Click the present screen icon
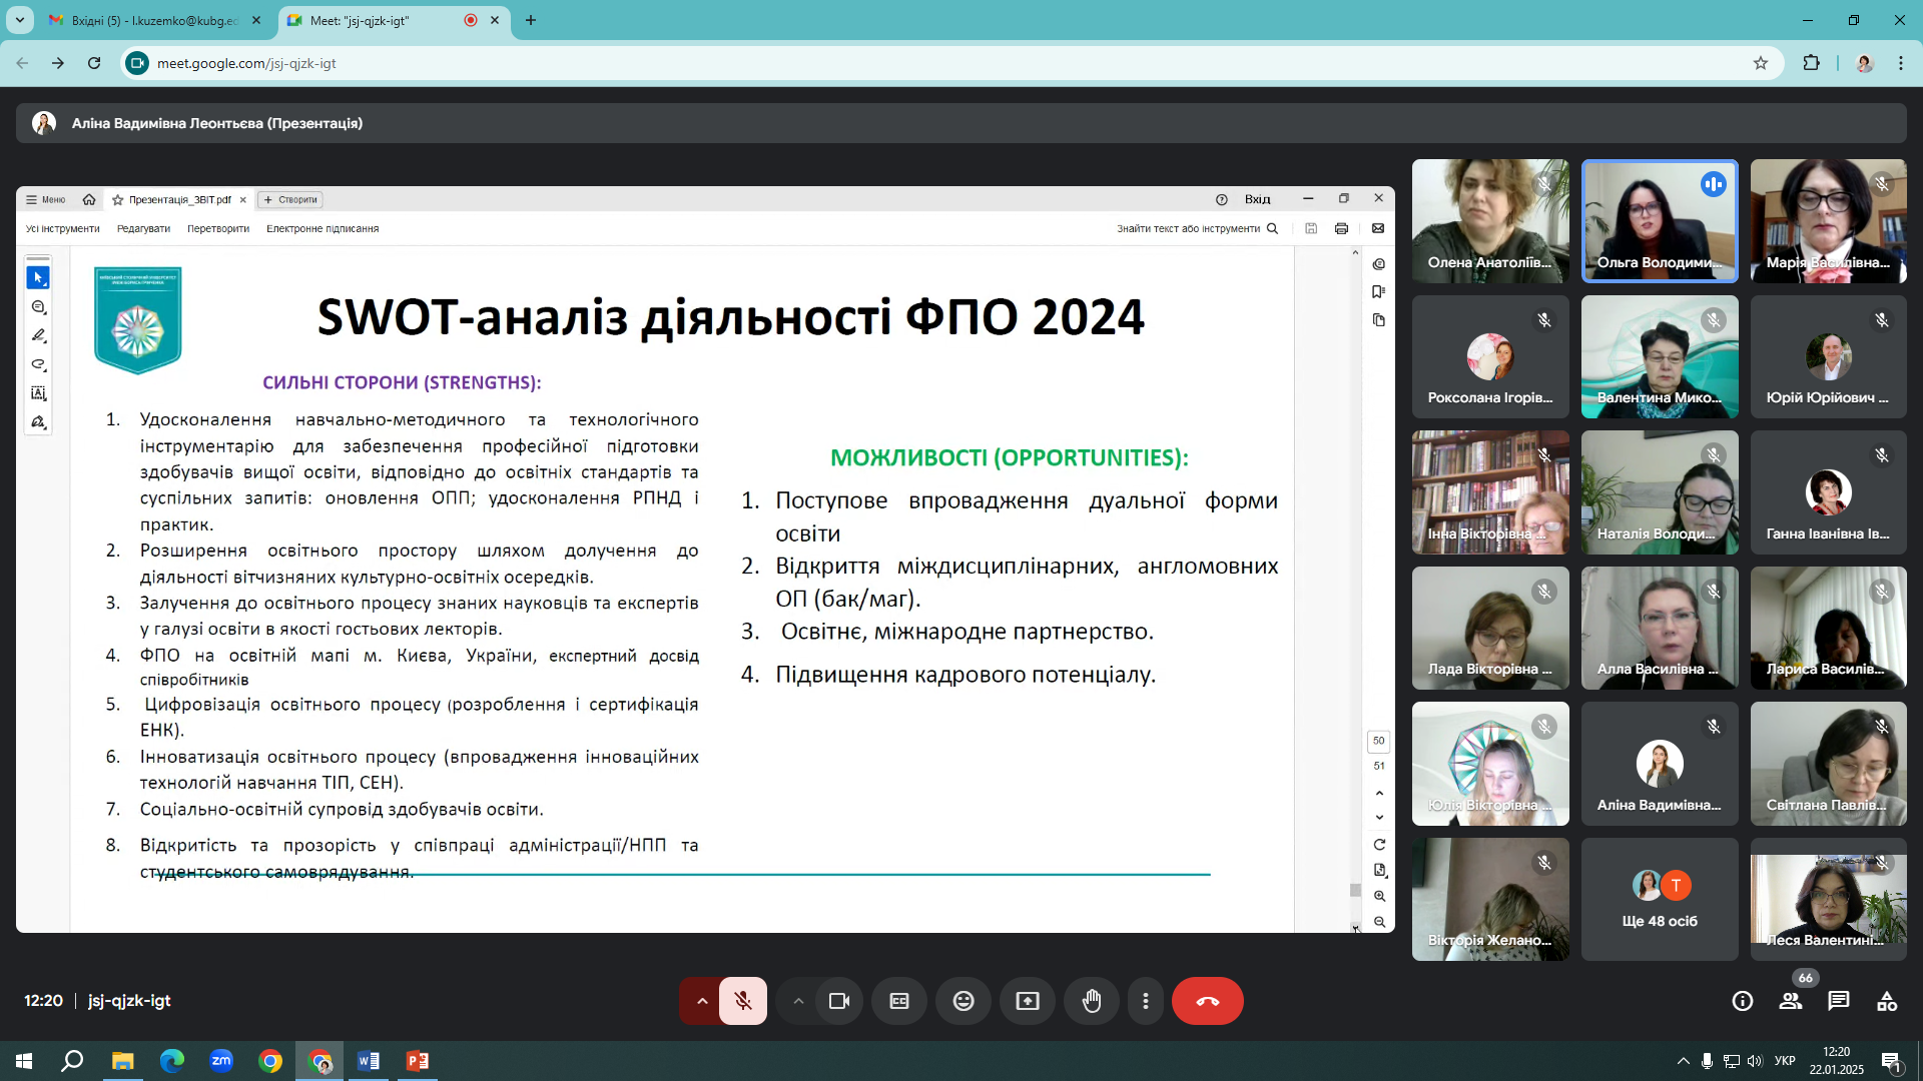The image size is (1923, 1081). (1027, 1001)
